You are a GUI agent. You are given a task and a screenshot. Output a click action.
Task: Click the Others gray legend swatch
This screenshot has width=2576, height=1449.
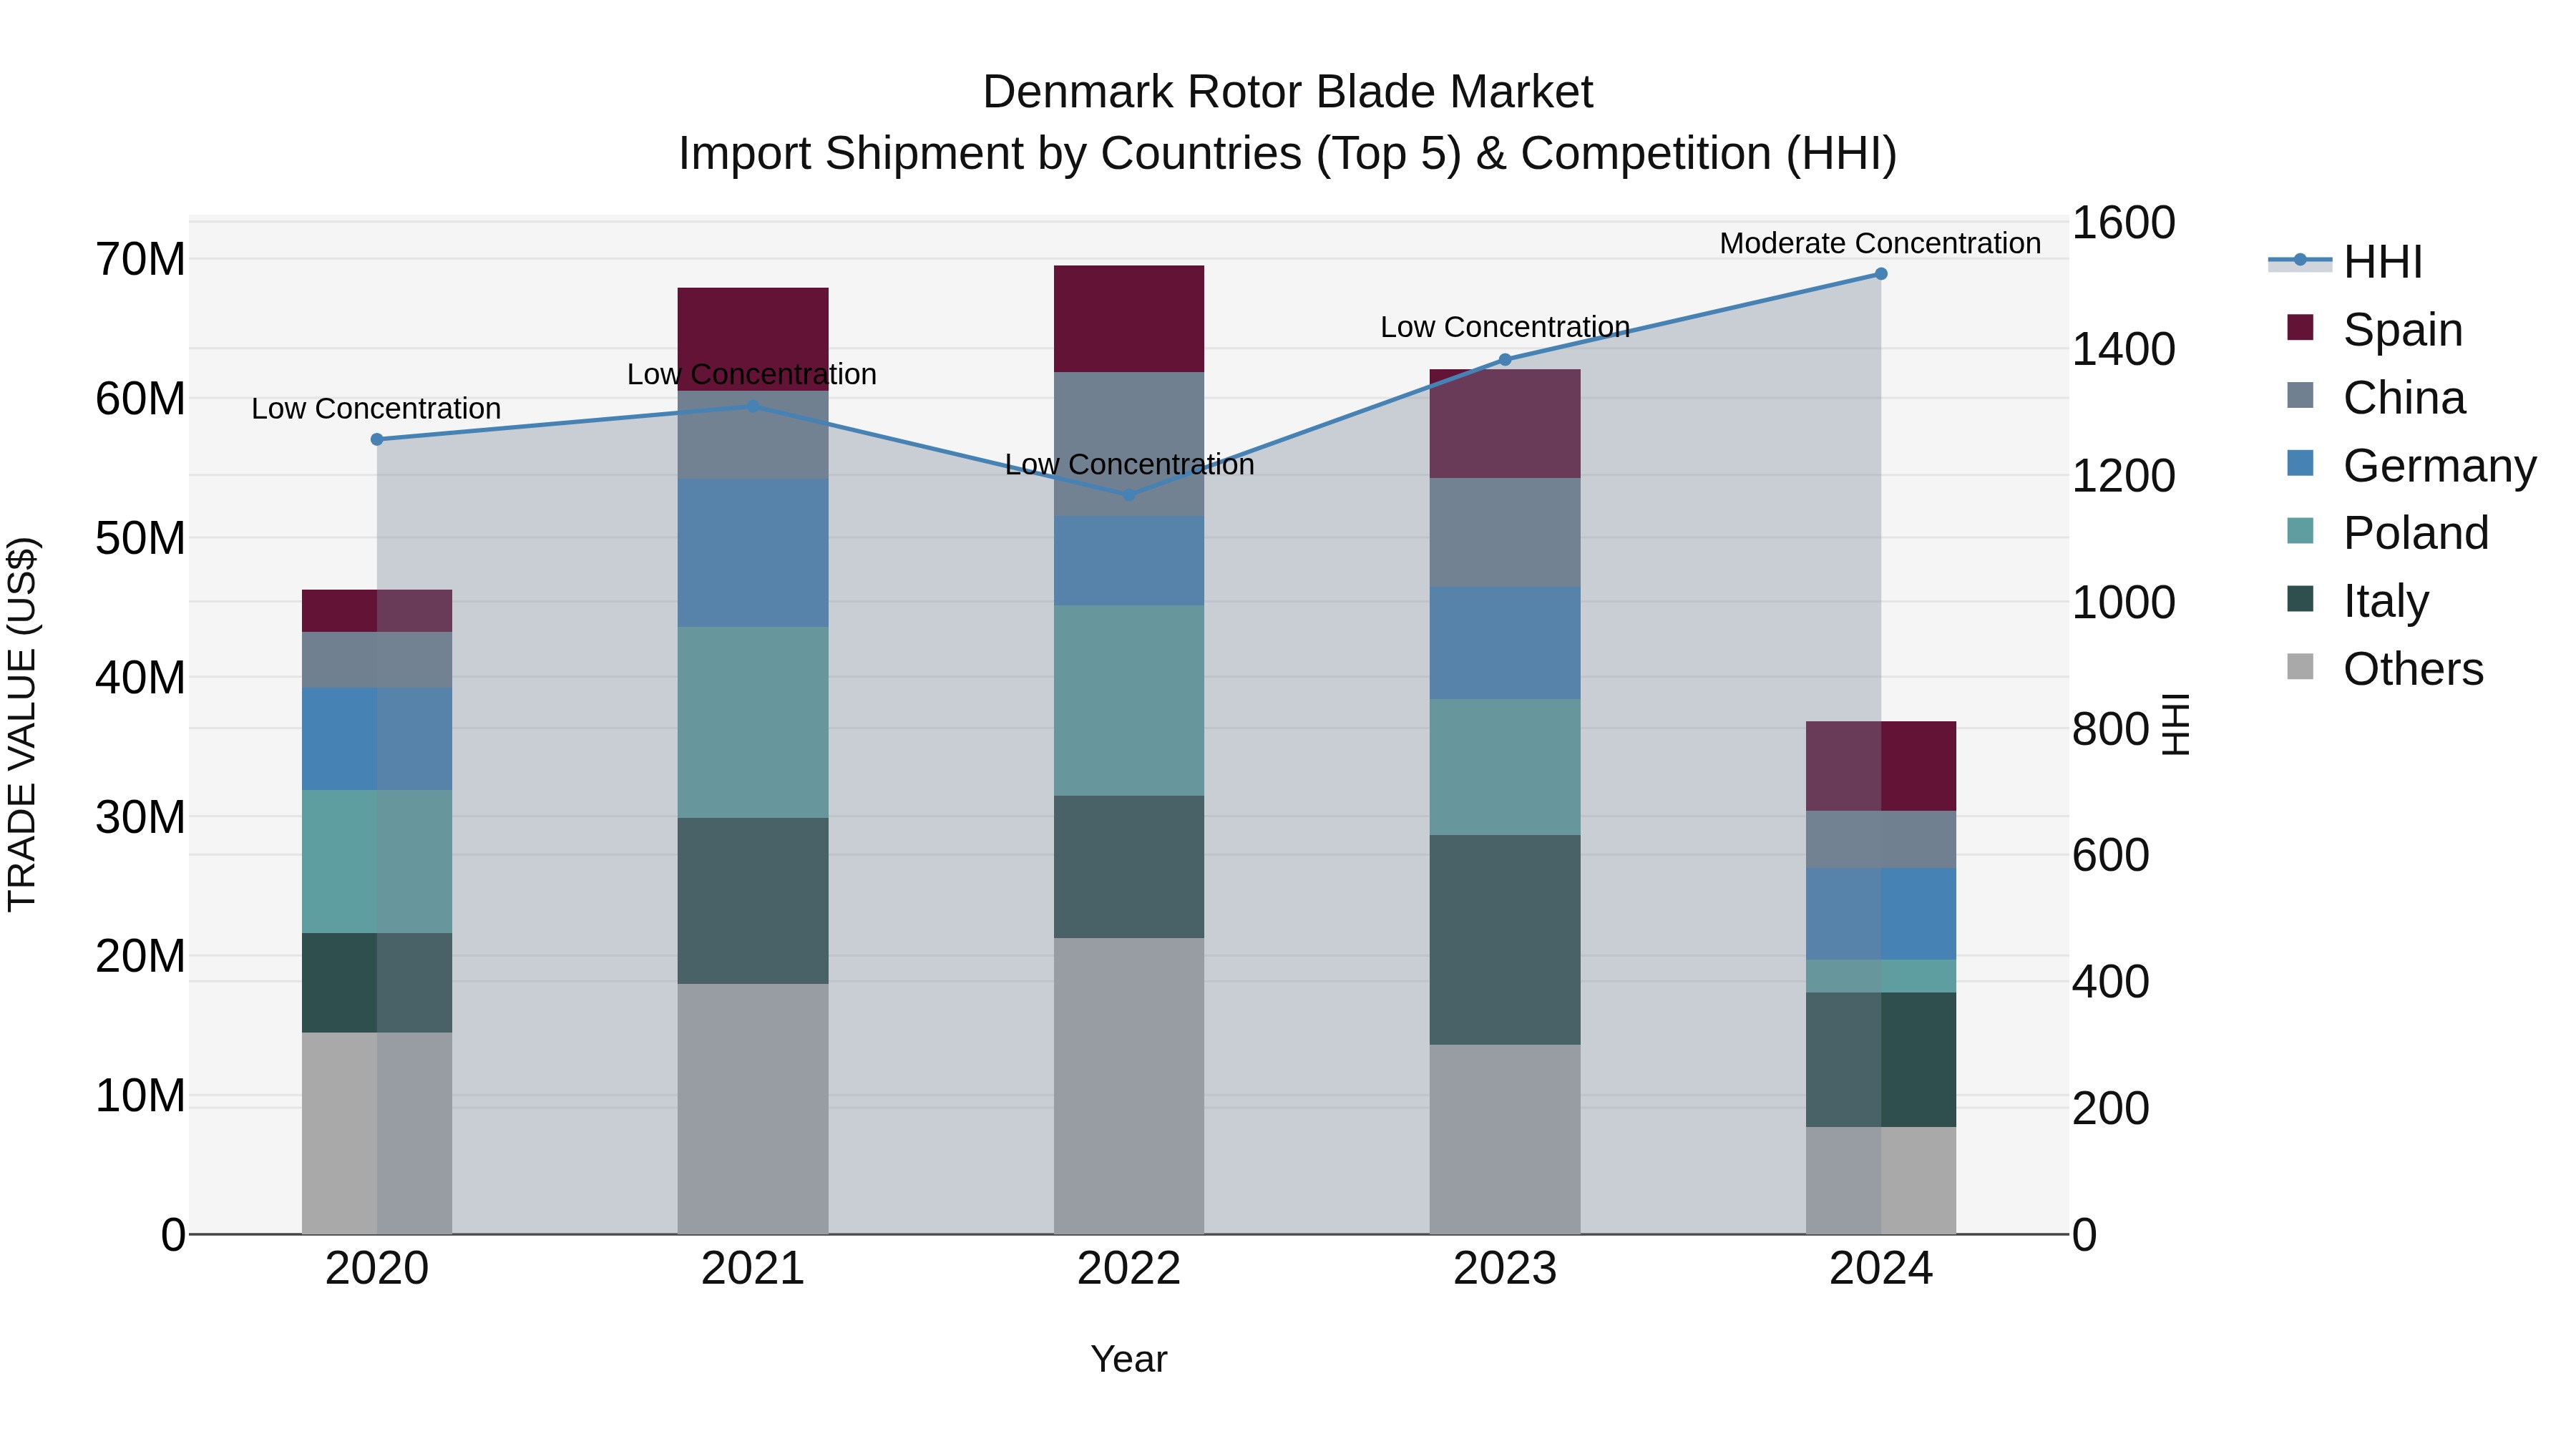(x=2300, y=666)
